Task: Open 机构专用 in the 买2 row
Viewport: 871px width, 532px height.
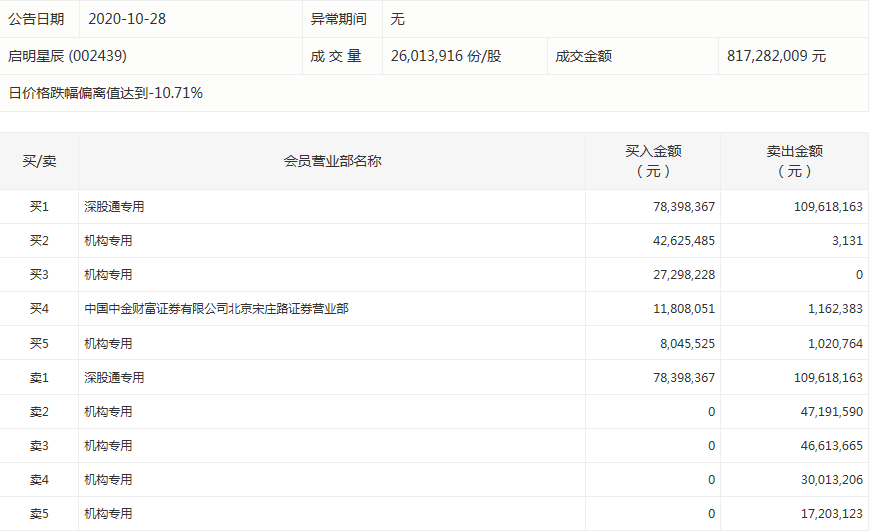Action: (108, 241)
